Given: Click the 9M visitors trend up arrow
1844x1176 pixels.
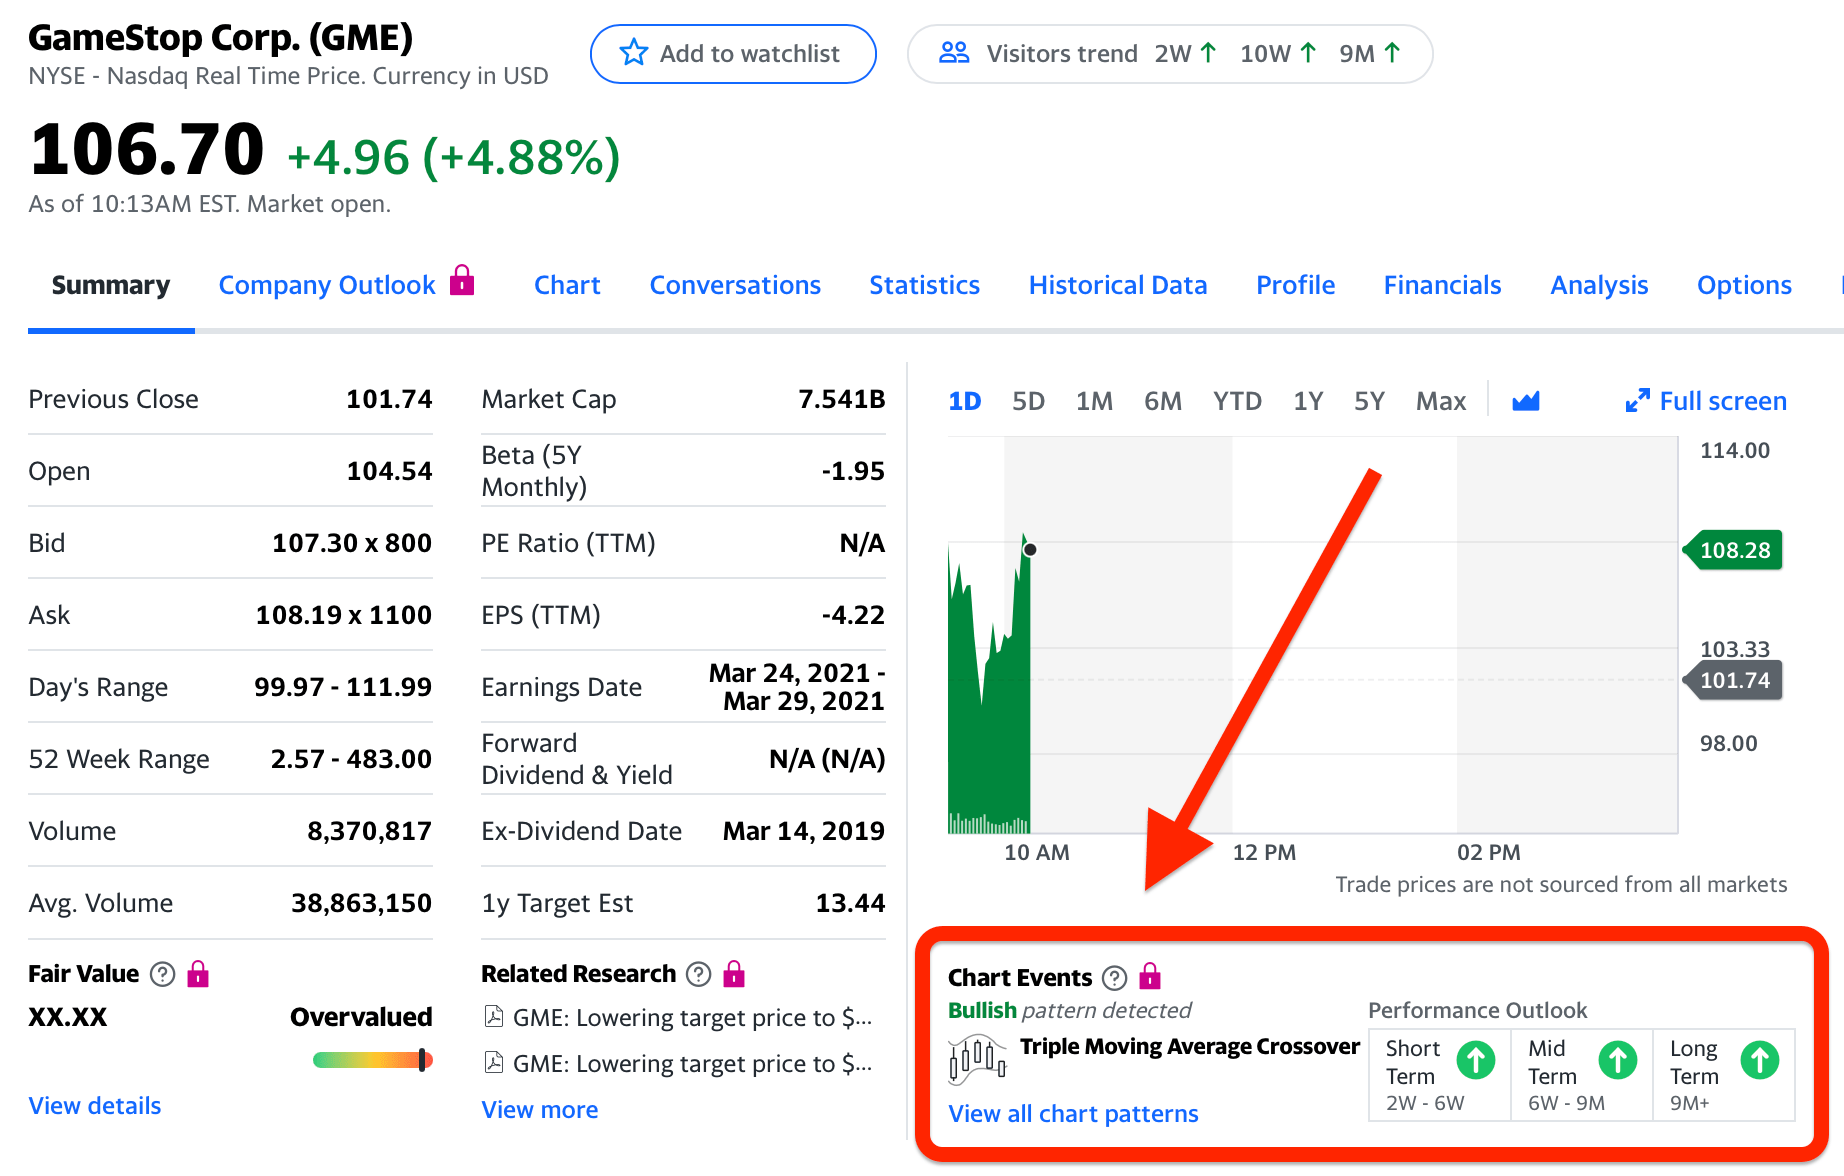Looking at the screenshot, I should (1392, 53).
